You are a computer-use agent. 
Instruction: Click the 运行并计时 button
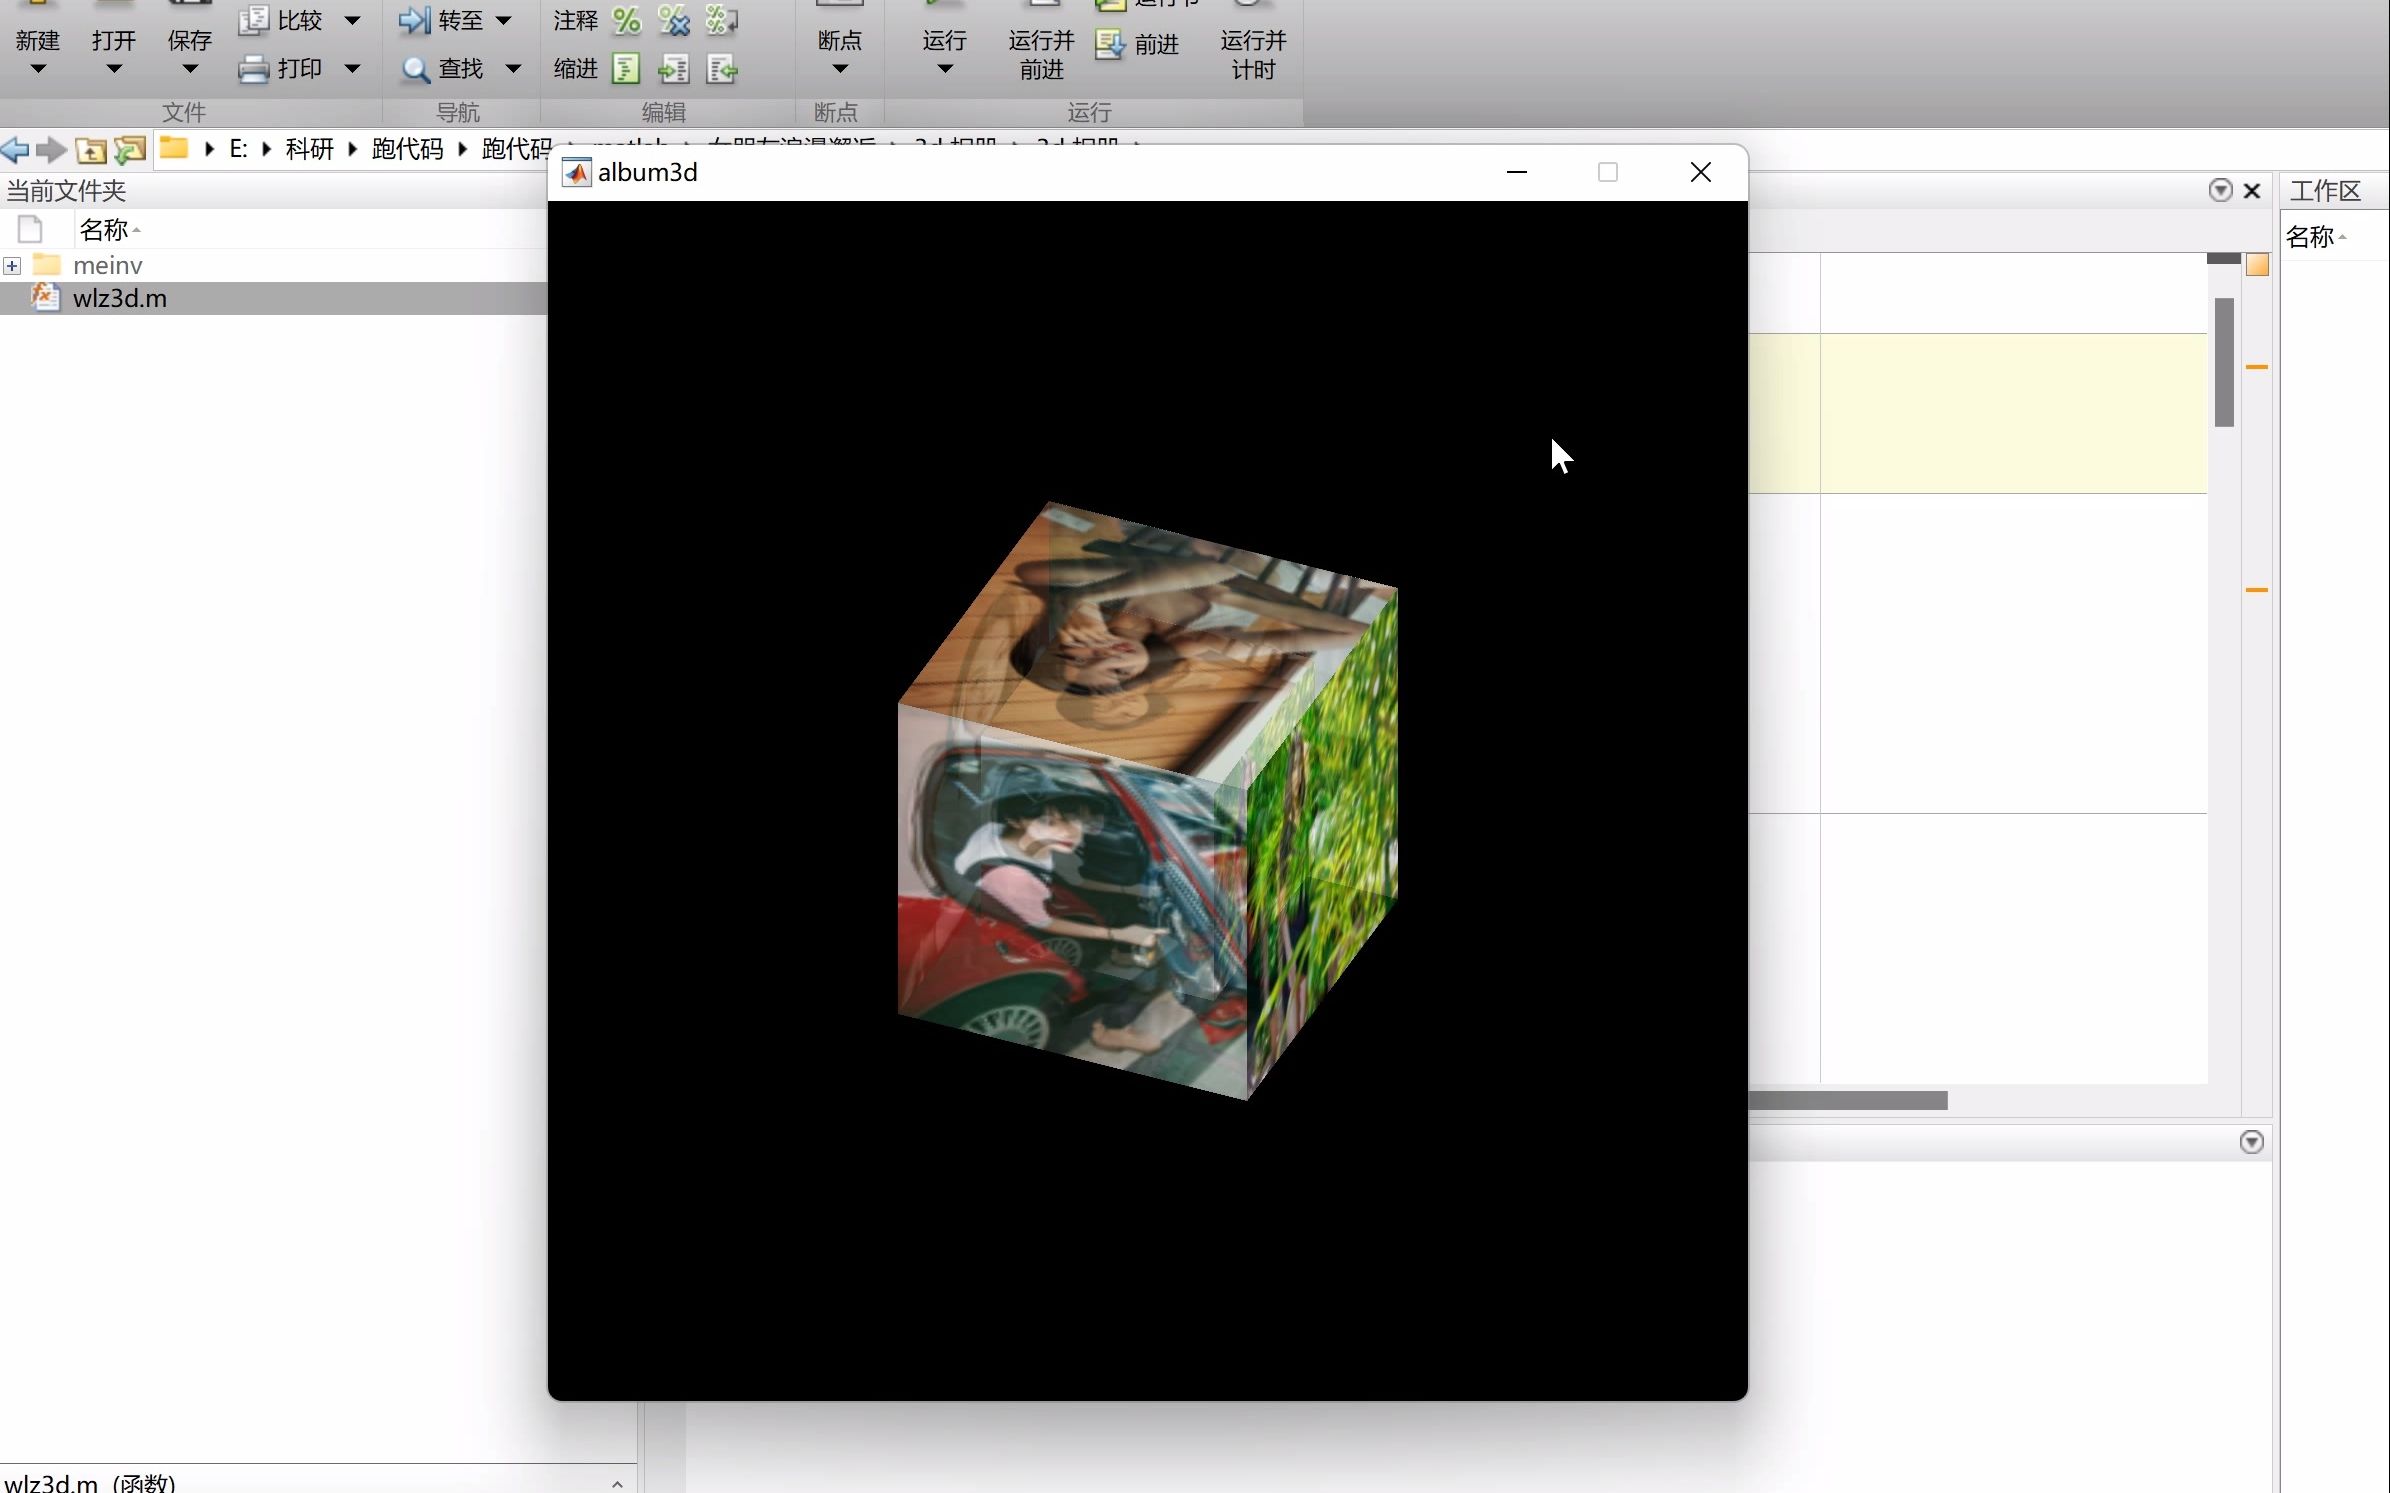(1252, 54)
